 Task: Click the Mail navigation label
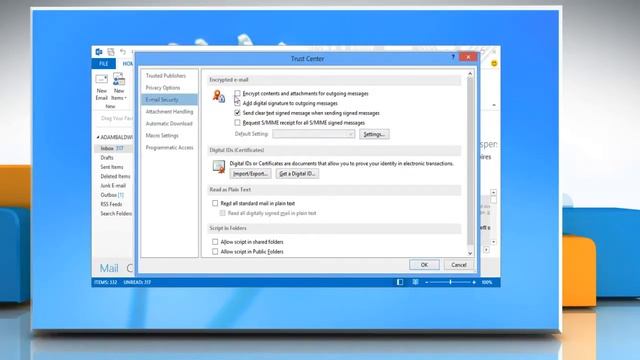coord(109,268)
